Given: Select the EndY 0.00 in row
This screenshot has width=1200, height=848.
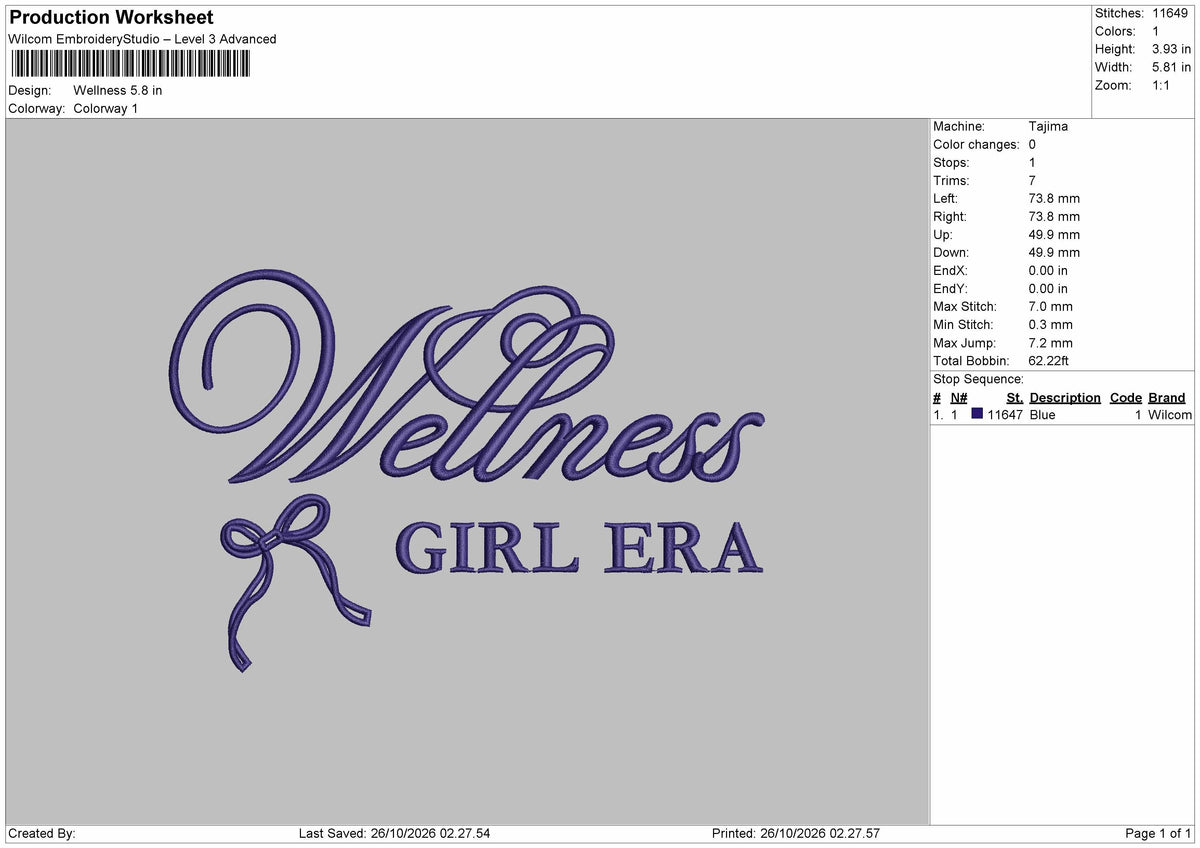Looking at the screenshot, I should (1001, 288).
